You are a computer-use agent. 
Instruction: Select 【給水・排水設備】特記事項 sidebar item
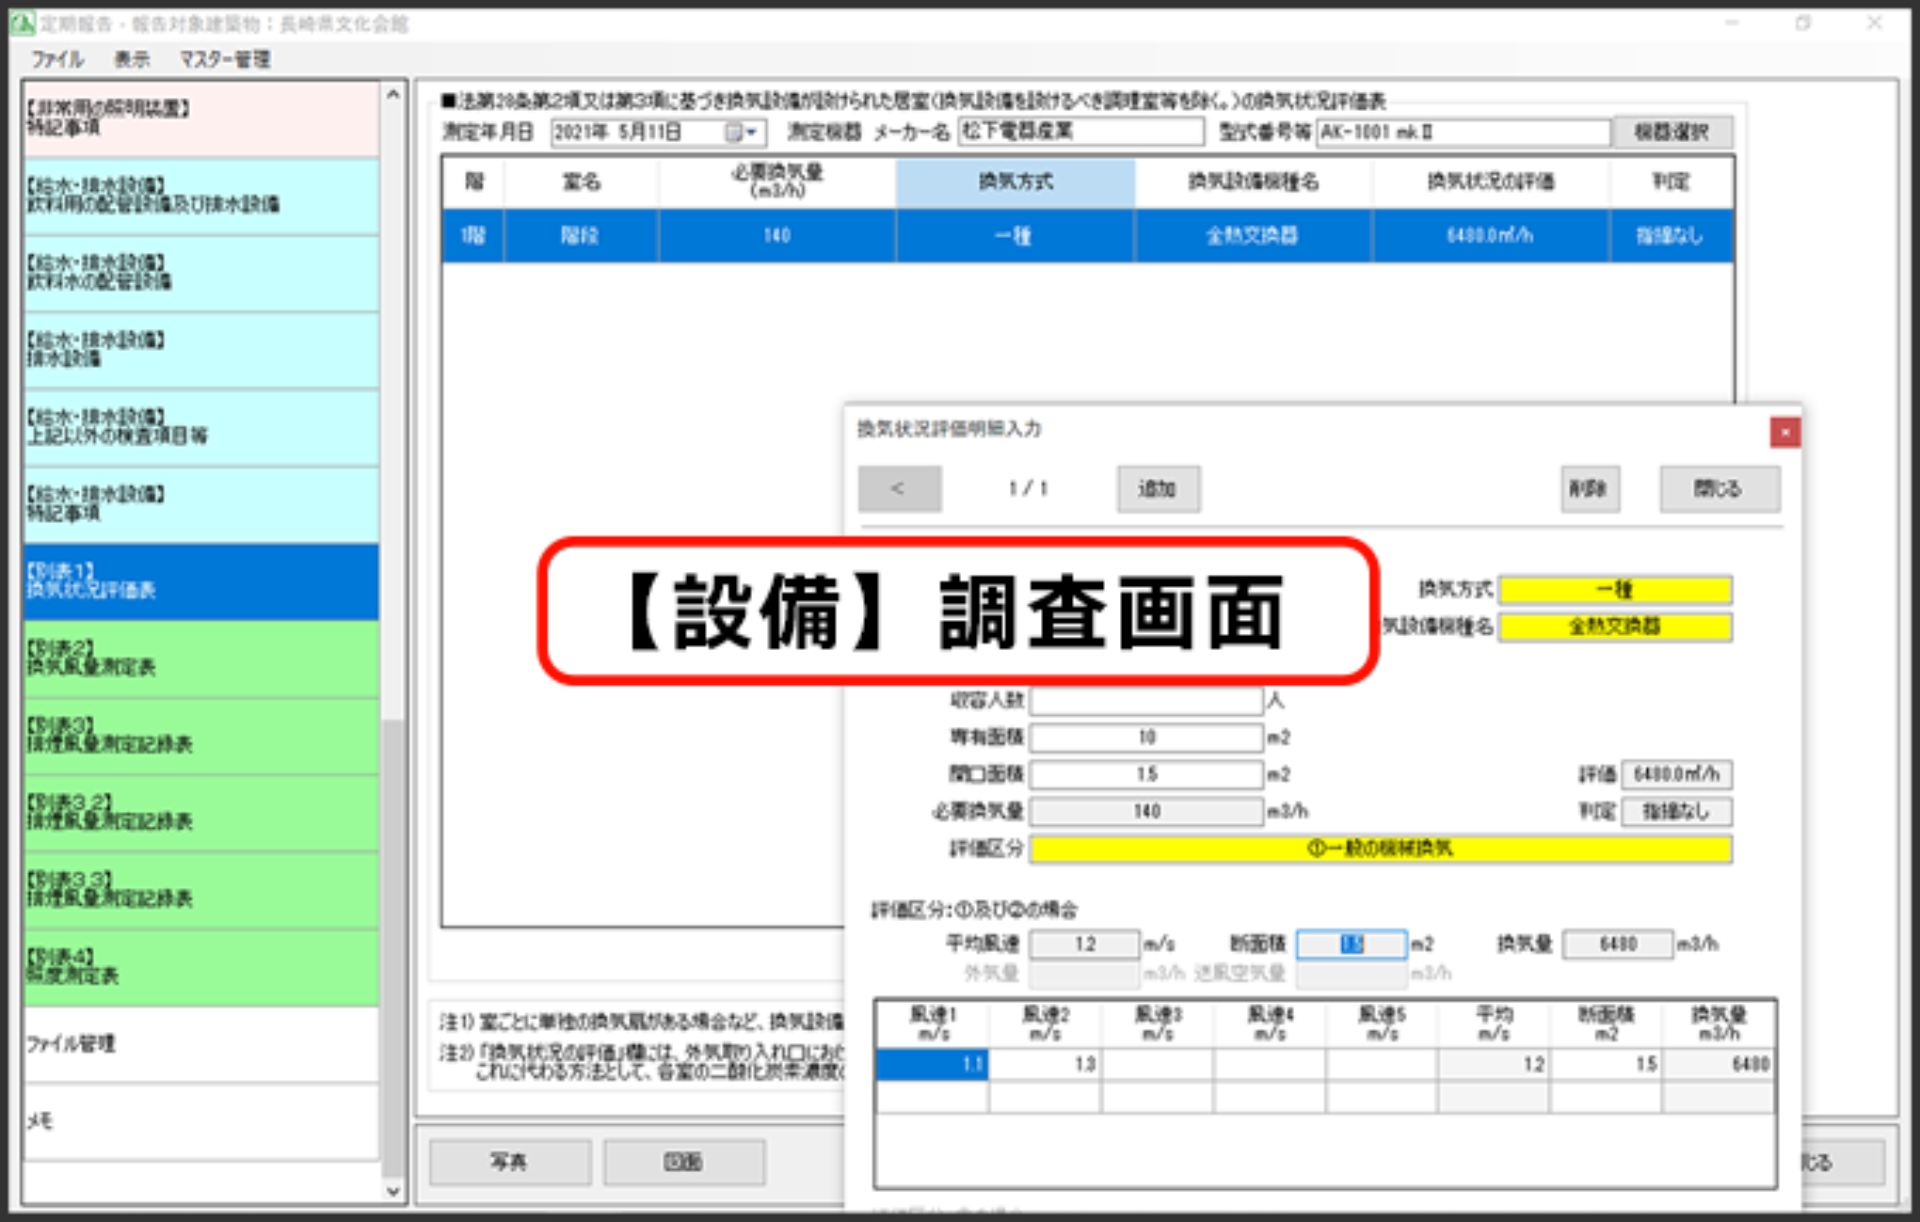click(201, 504)
